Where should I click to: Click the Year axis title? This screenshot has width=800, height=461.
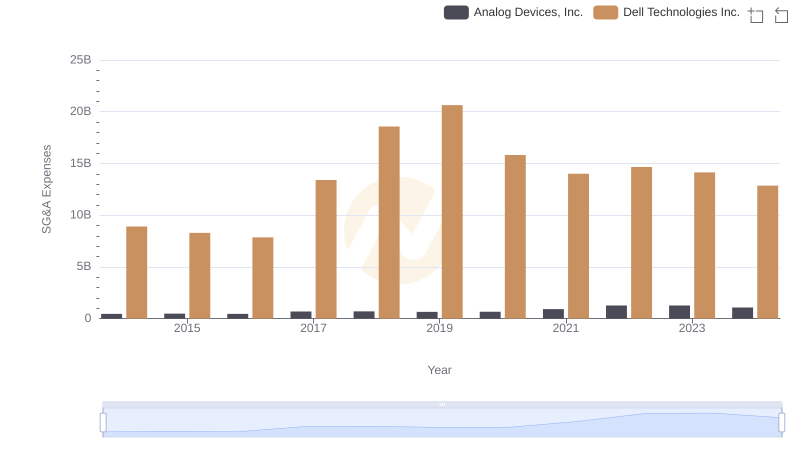(x=439, y=370)
